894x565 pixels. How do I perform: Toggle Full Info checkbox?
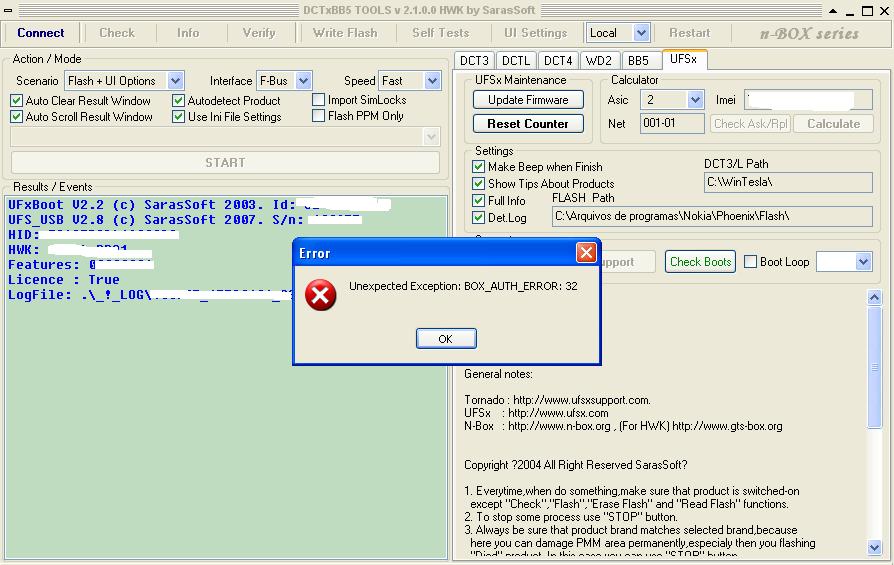click(x=478, y=201)
